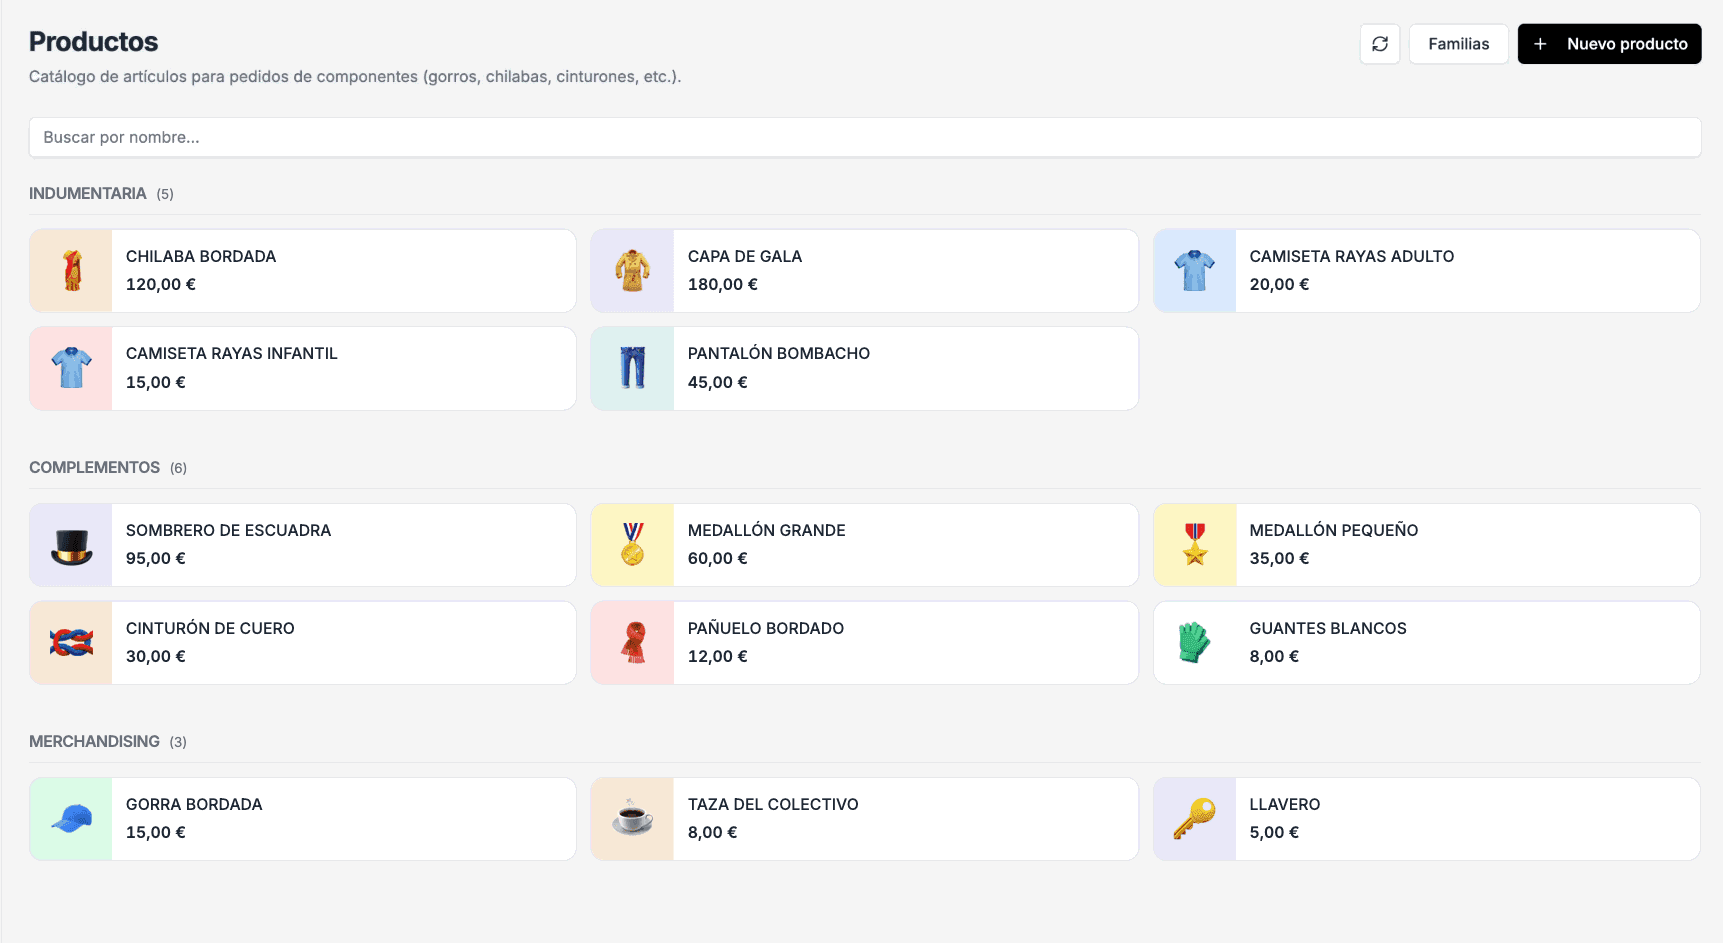Focus the Buscar por nombre search field
This screenshot has height=943, width=1723.
(x=865, y=137)
